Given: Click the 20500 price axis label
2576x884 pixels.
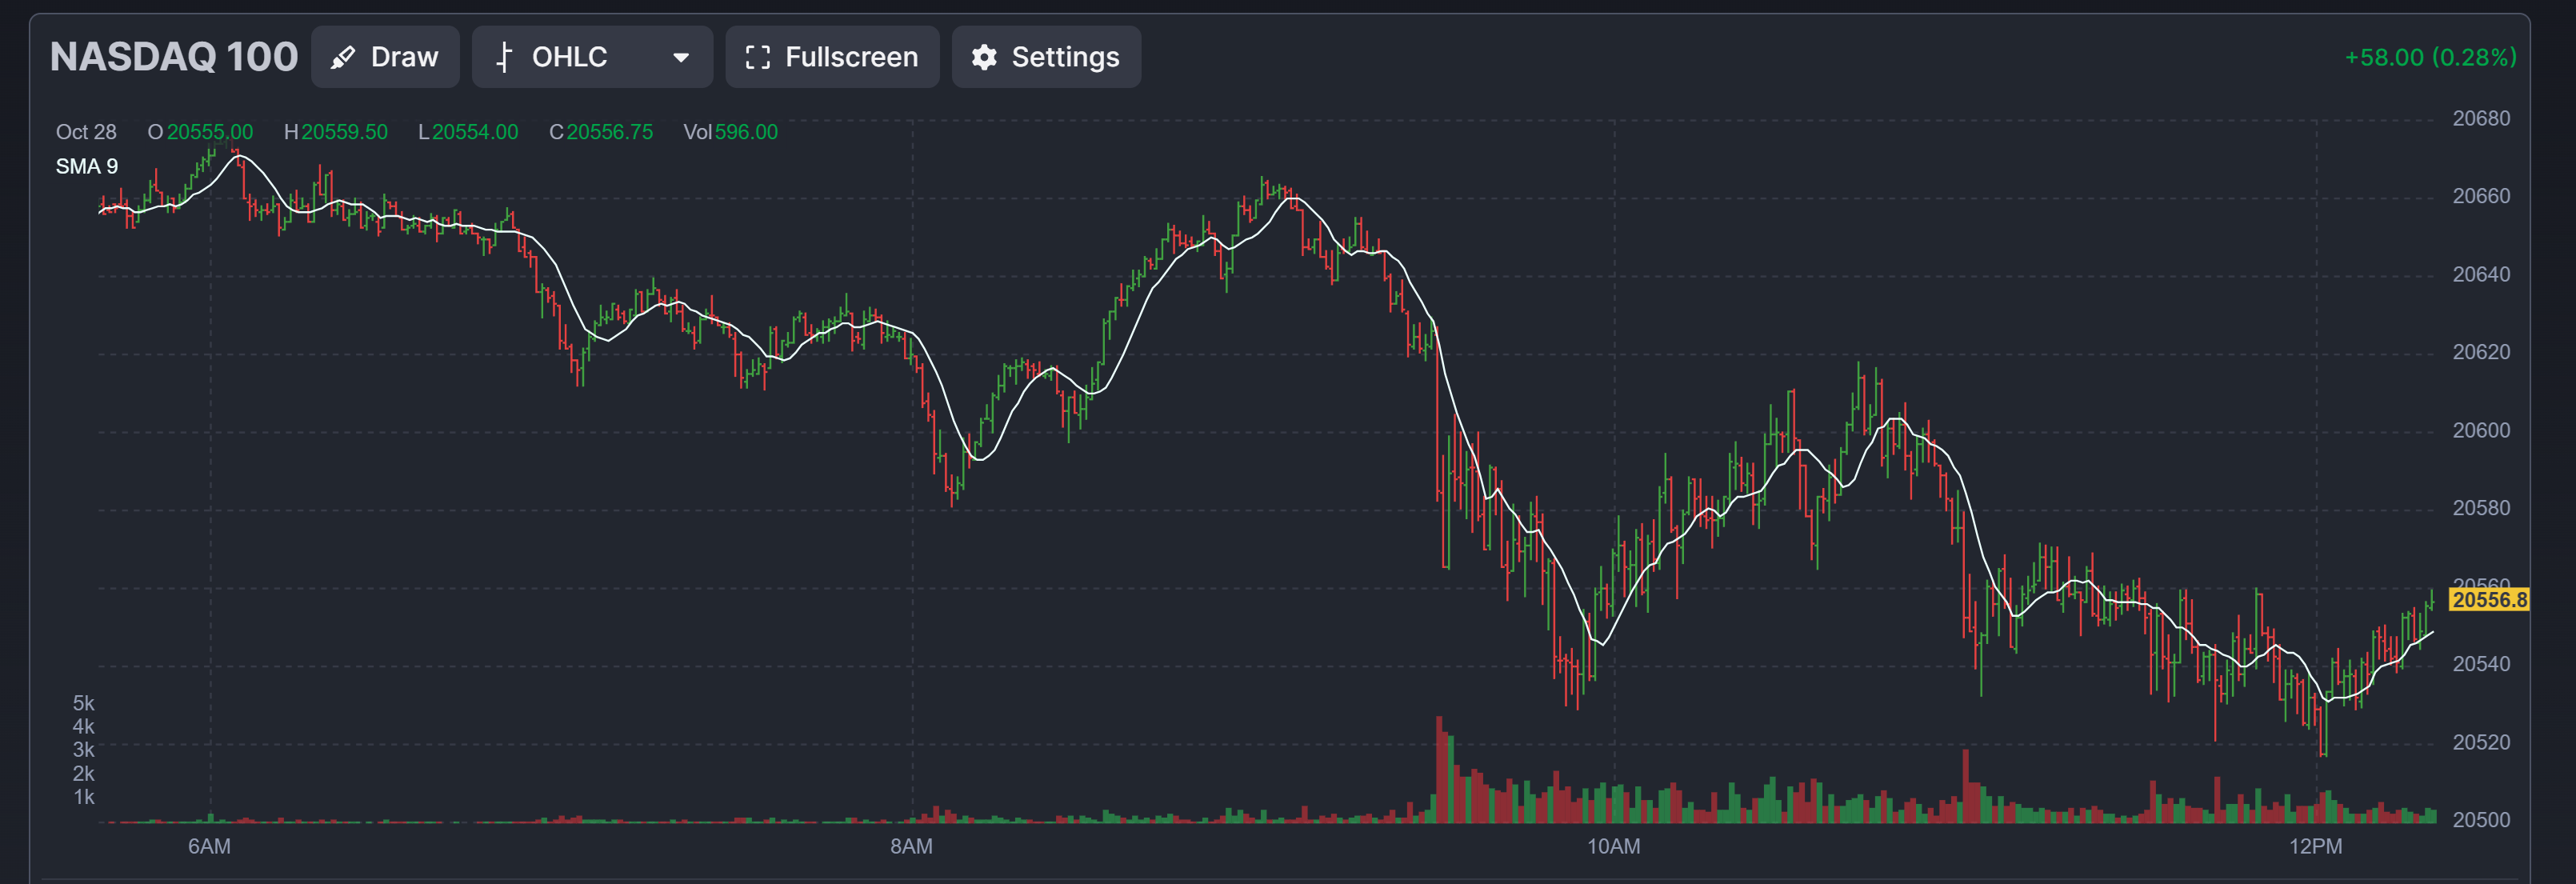Looking at the screenshot, I should tap(2480, 820).
